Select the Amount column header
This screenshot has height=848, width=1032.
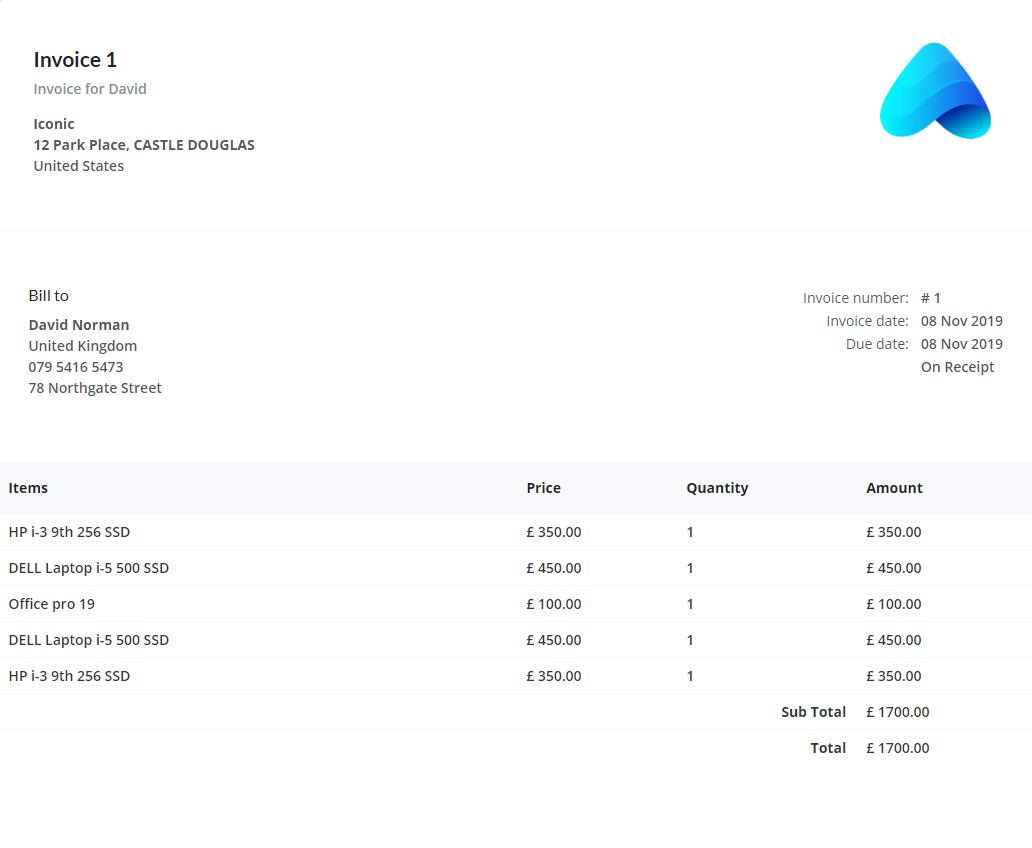tap(894, 488)
